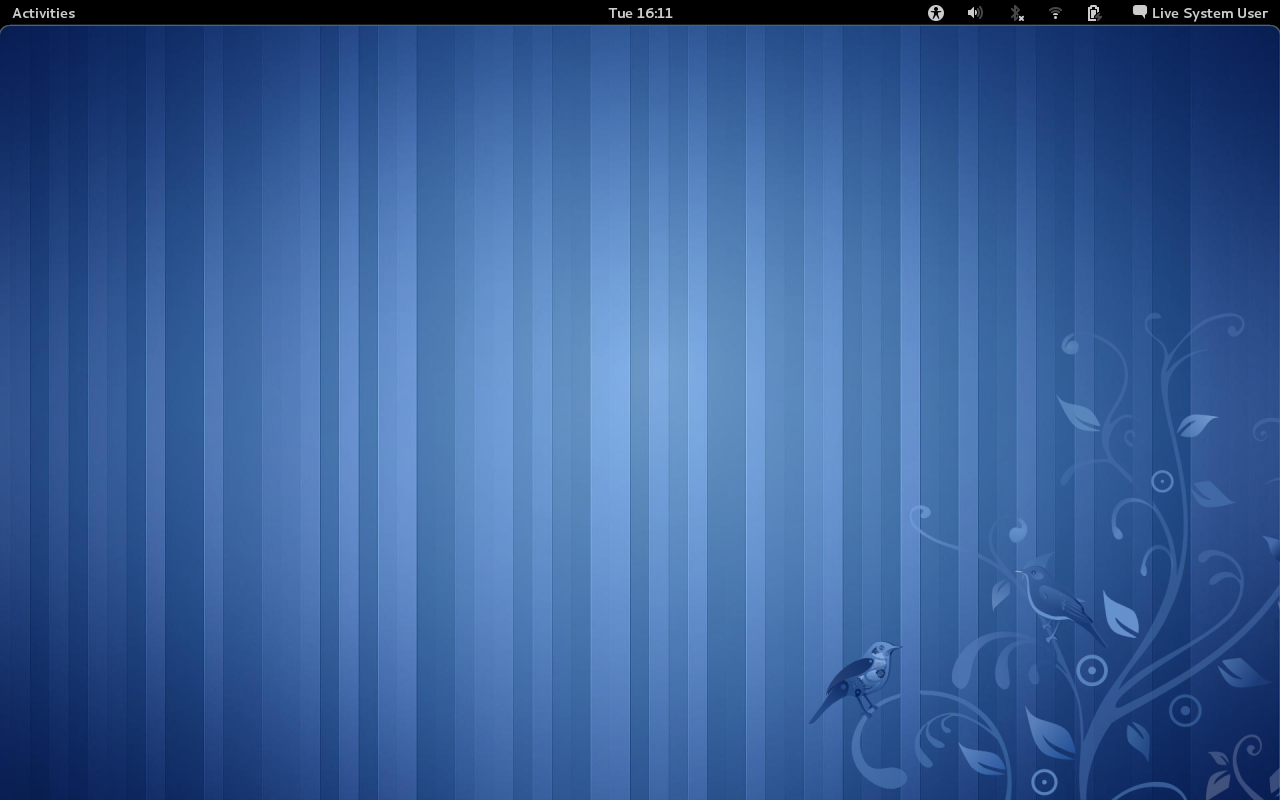
Task: Click the big leaf right of small bird
Action: click(1120, 614)
